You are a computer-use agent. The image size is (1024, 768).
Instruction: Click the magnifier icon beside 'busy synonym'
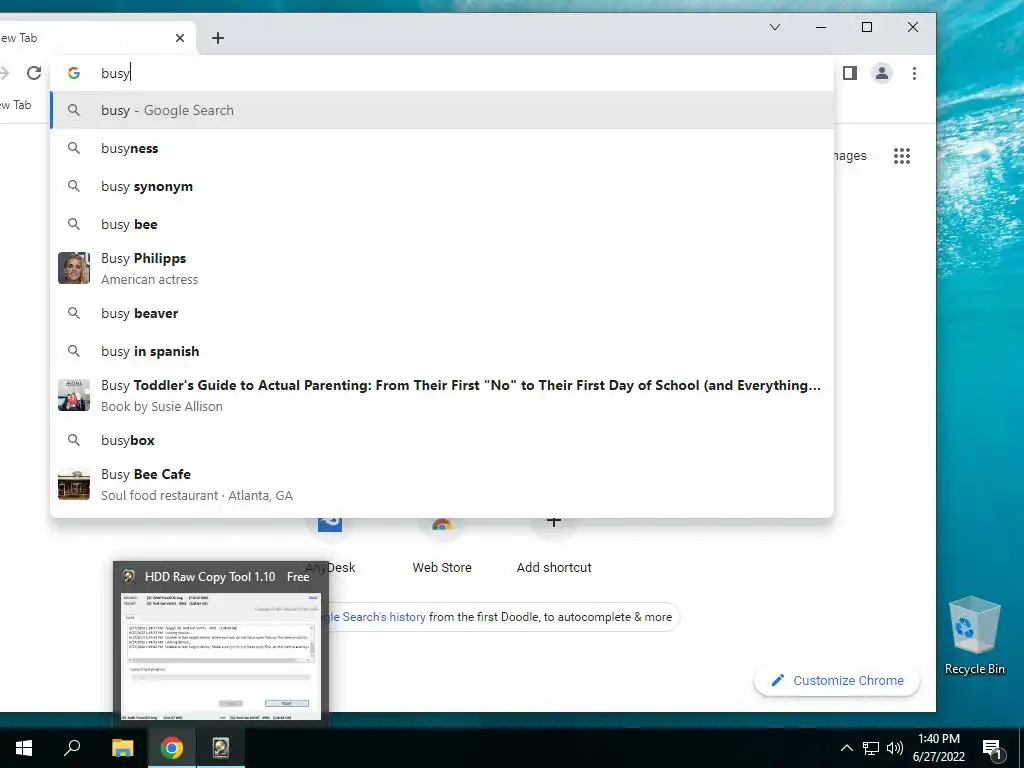coord(74,186)
